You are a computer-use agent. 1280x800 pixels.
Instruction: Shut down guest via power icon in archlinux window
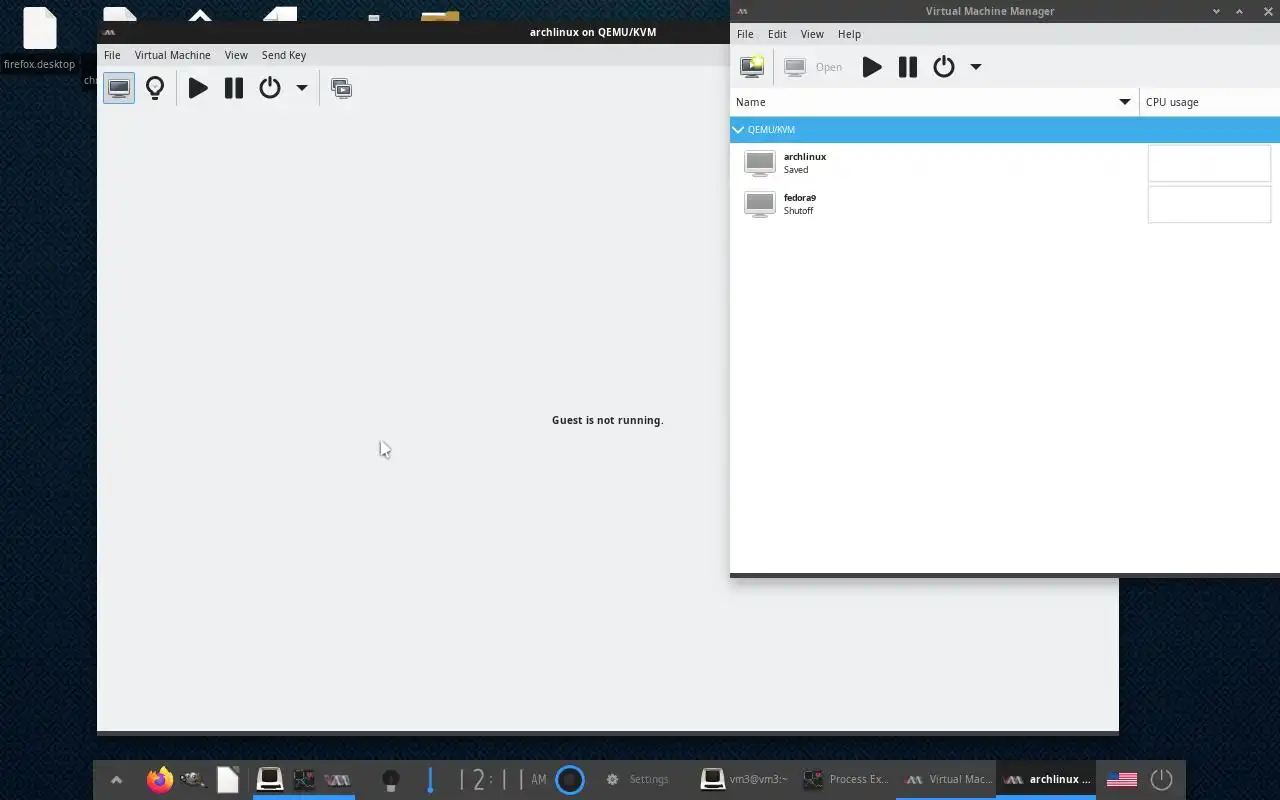(x=270, y=88)
